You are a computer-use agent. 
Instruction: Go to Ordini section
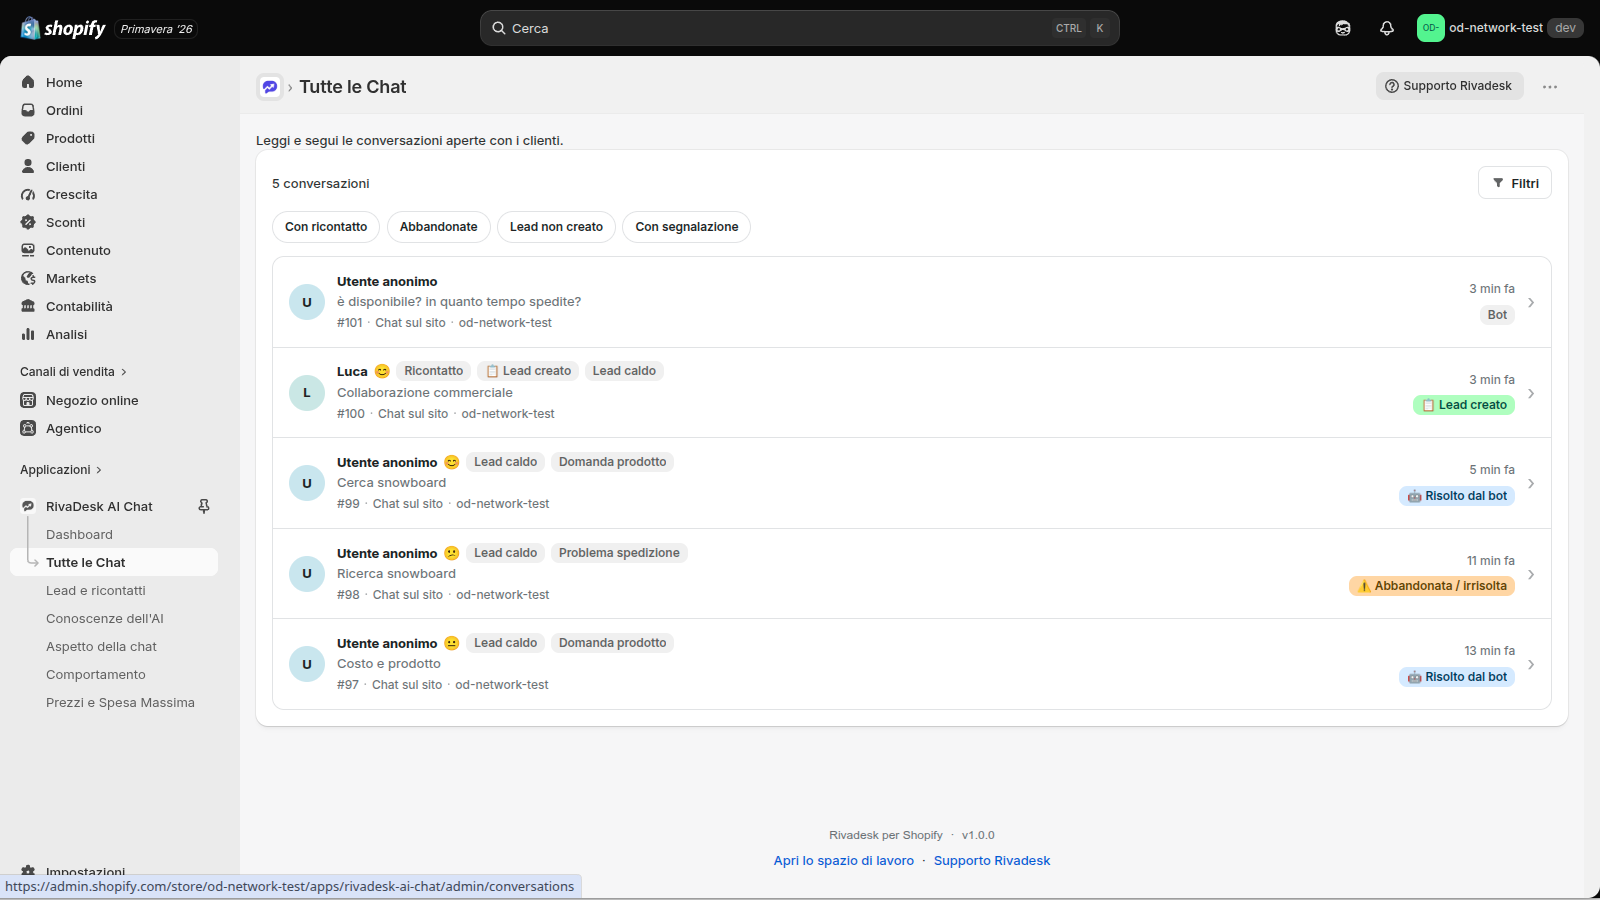[64, 110]
